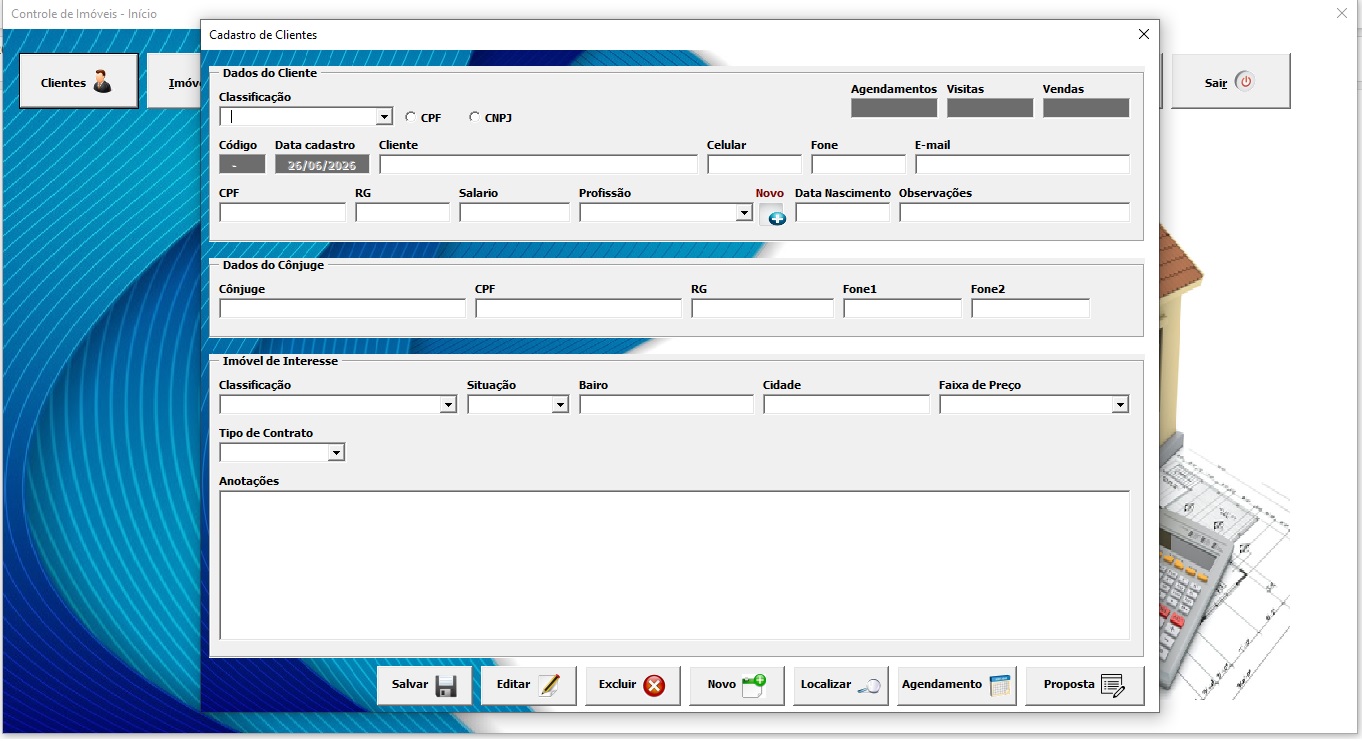1362x741 pixels.
Task: Click the Salvar button with floppy disk
Action: (424, 686)
